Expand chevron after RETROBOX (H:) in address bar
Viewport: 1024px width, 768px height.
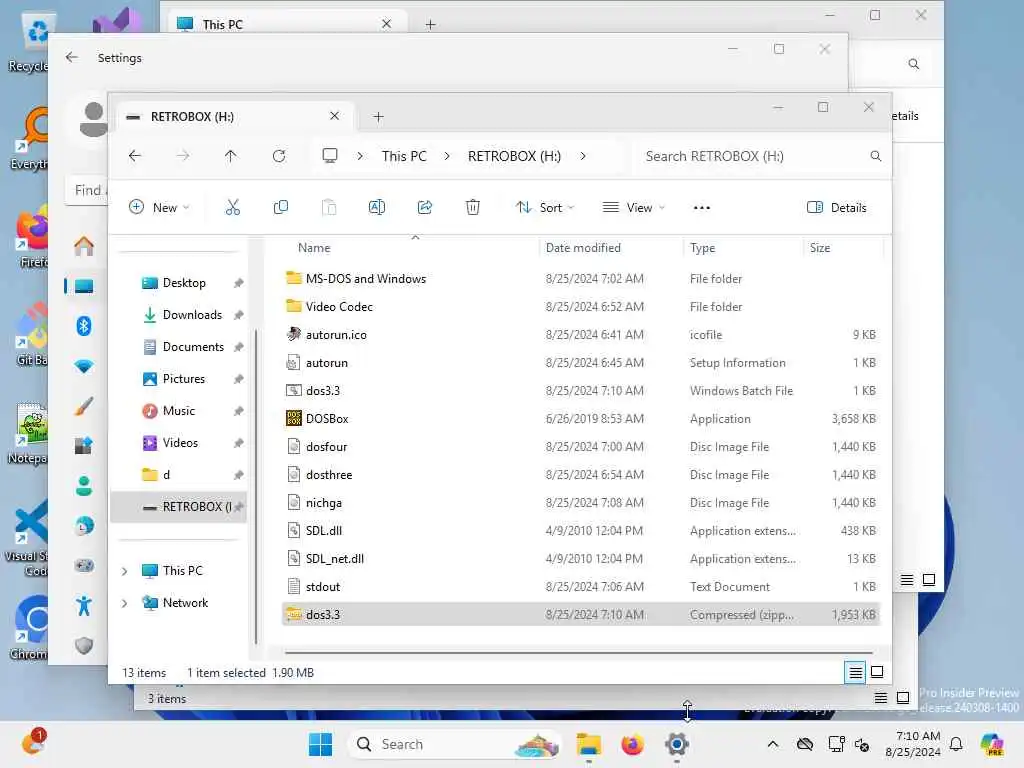[x=583, y=156]
